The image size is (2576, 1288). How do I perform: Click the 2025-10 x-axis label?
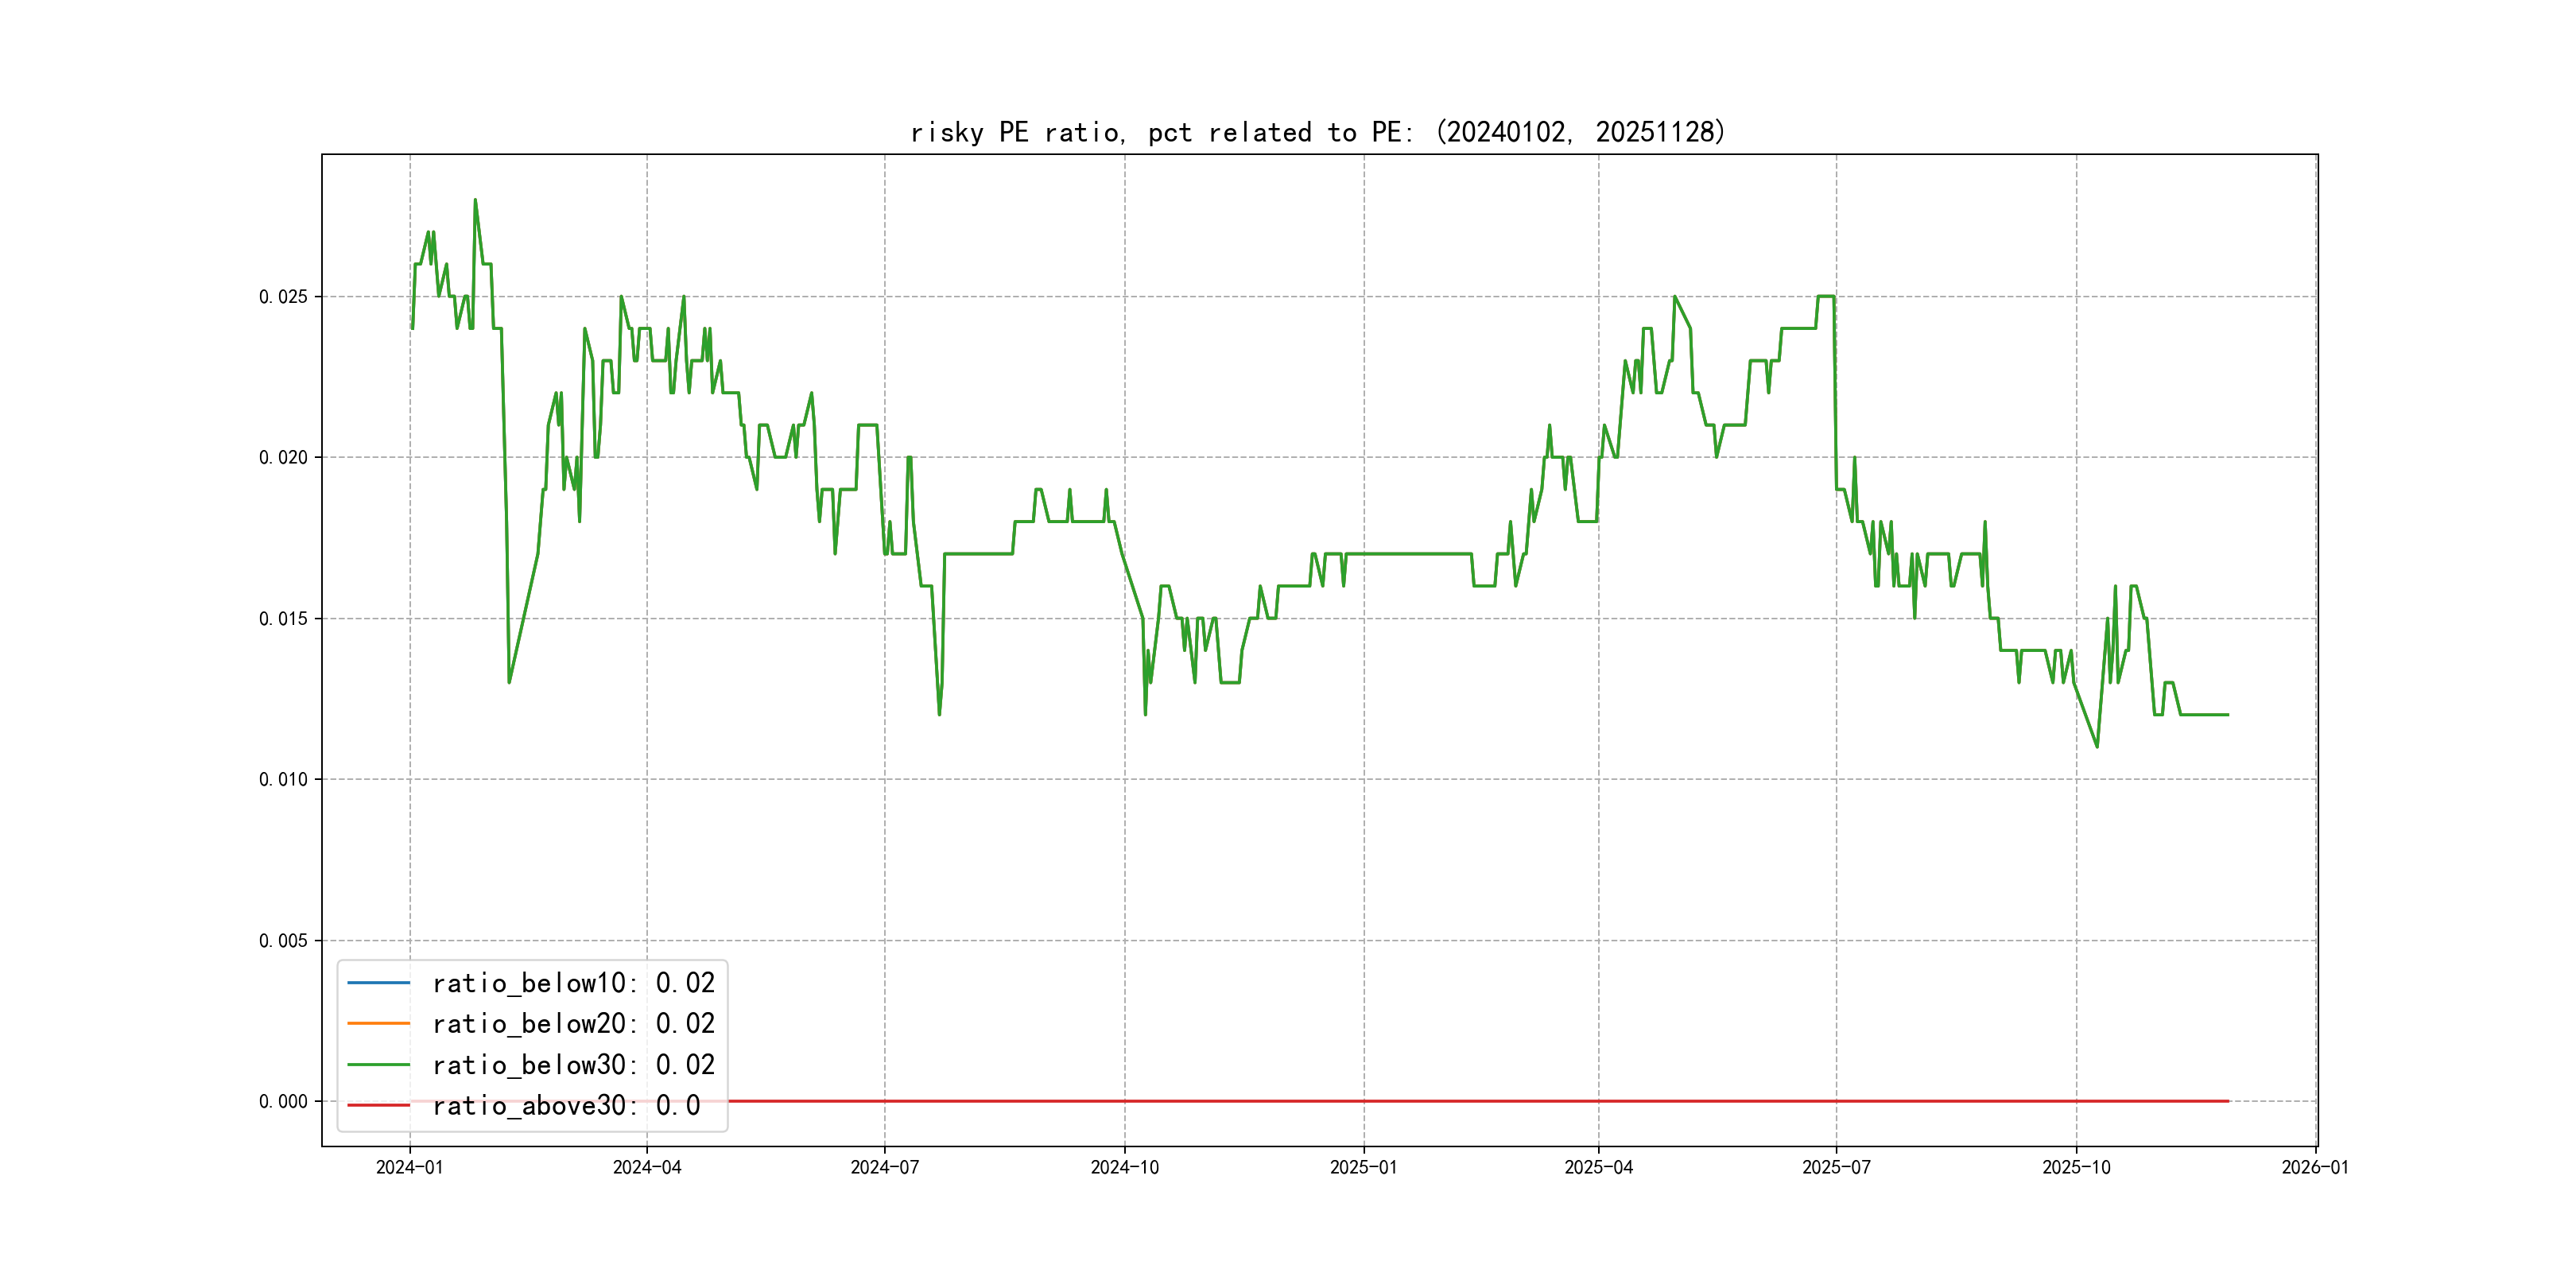[x=2076, y=1168]
